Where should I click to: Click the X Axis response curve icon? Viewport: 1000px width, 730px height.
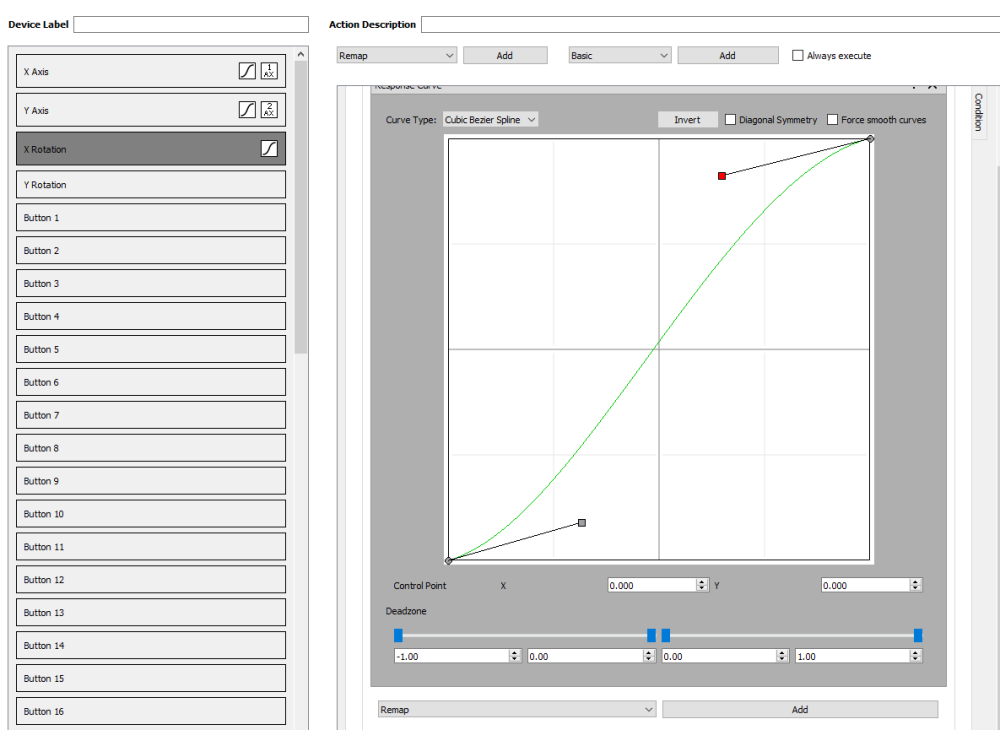[247, 71]
